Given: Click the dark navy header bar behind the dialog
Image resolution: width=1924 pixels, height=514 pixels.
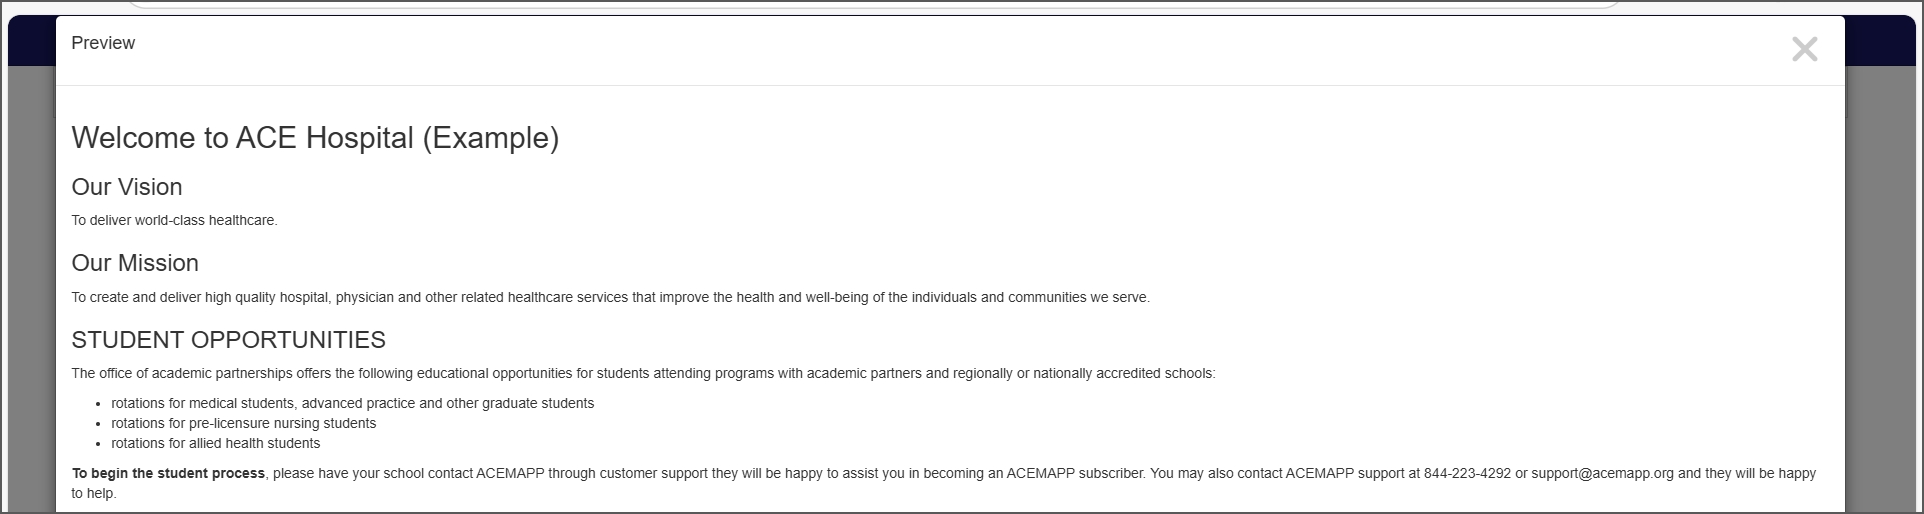Looking at the screenshot, I should pyautogui.click(x=1880, y=40).
